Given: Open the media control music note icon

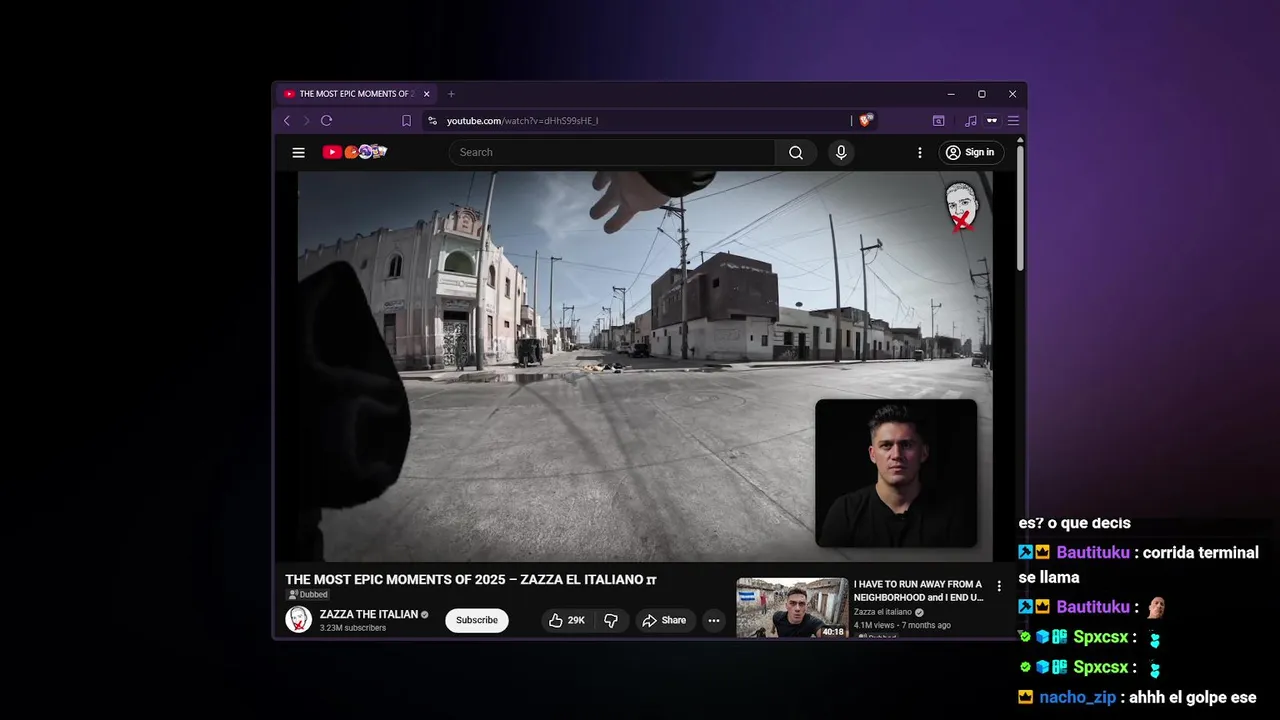Looking at the screenshot, I should 970,121.
